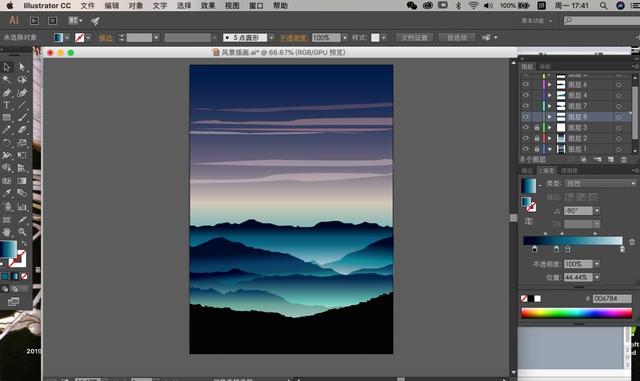
Task: Click the 不透明度 link in control bar
Action: [293, 38]
